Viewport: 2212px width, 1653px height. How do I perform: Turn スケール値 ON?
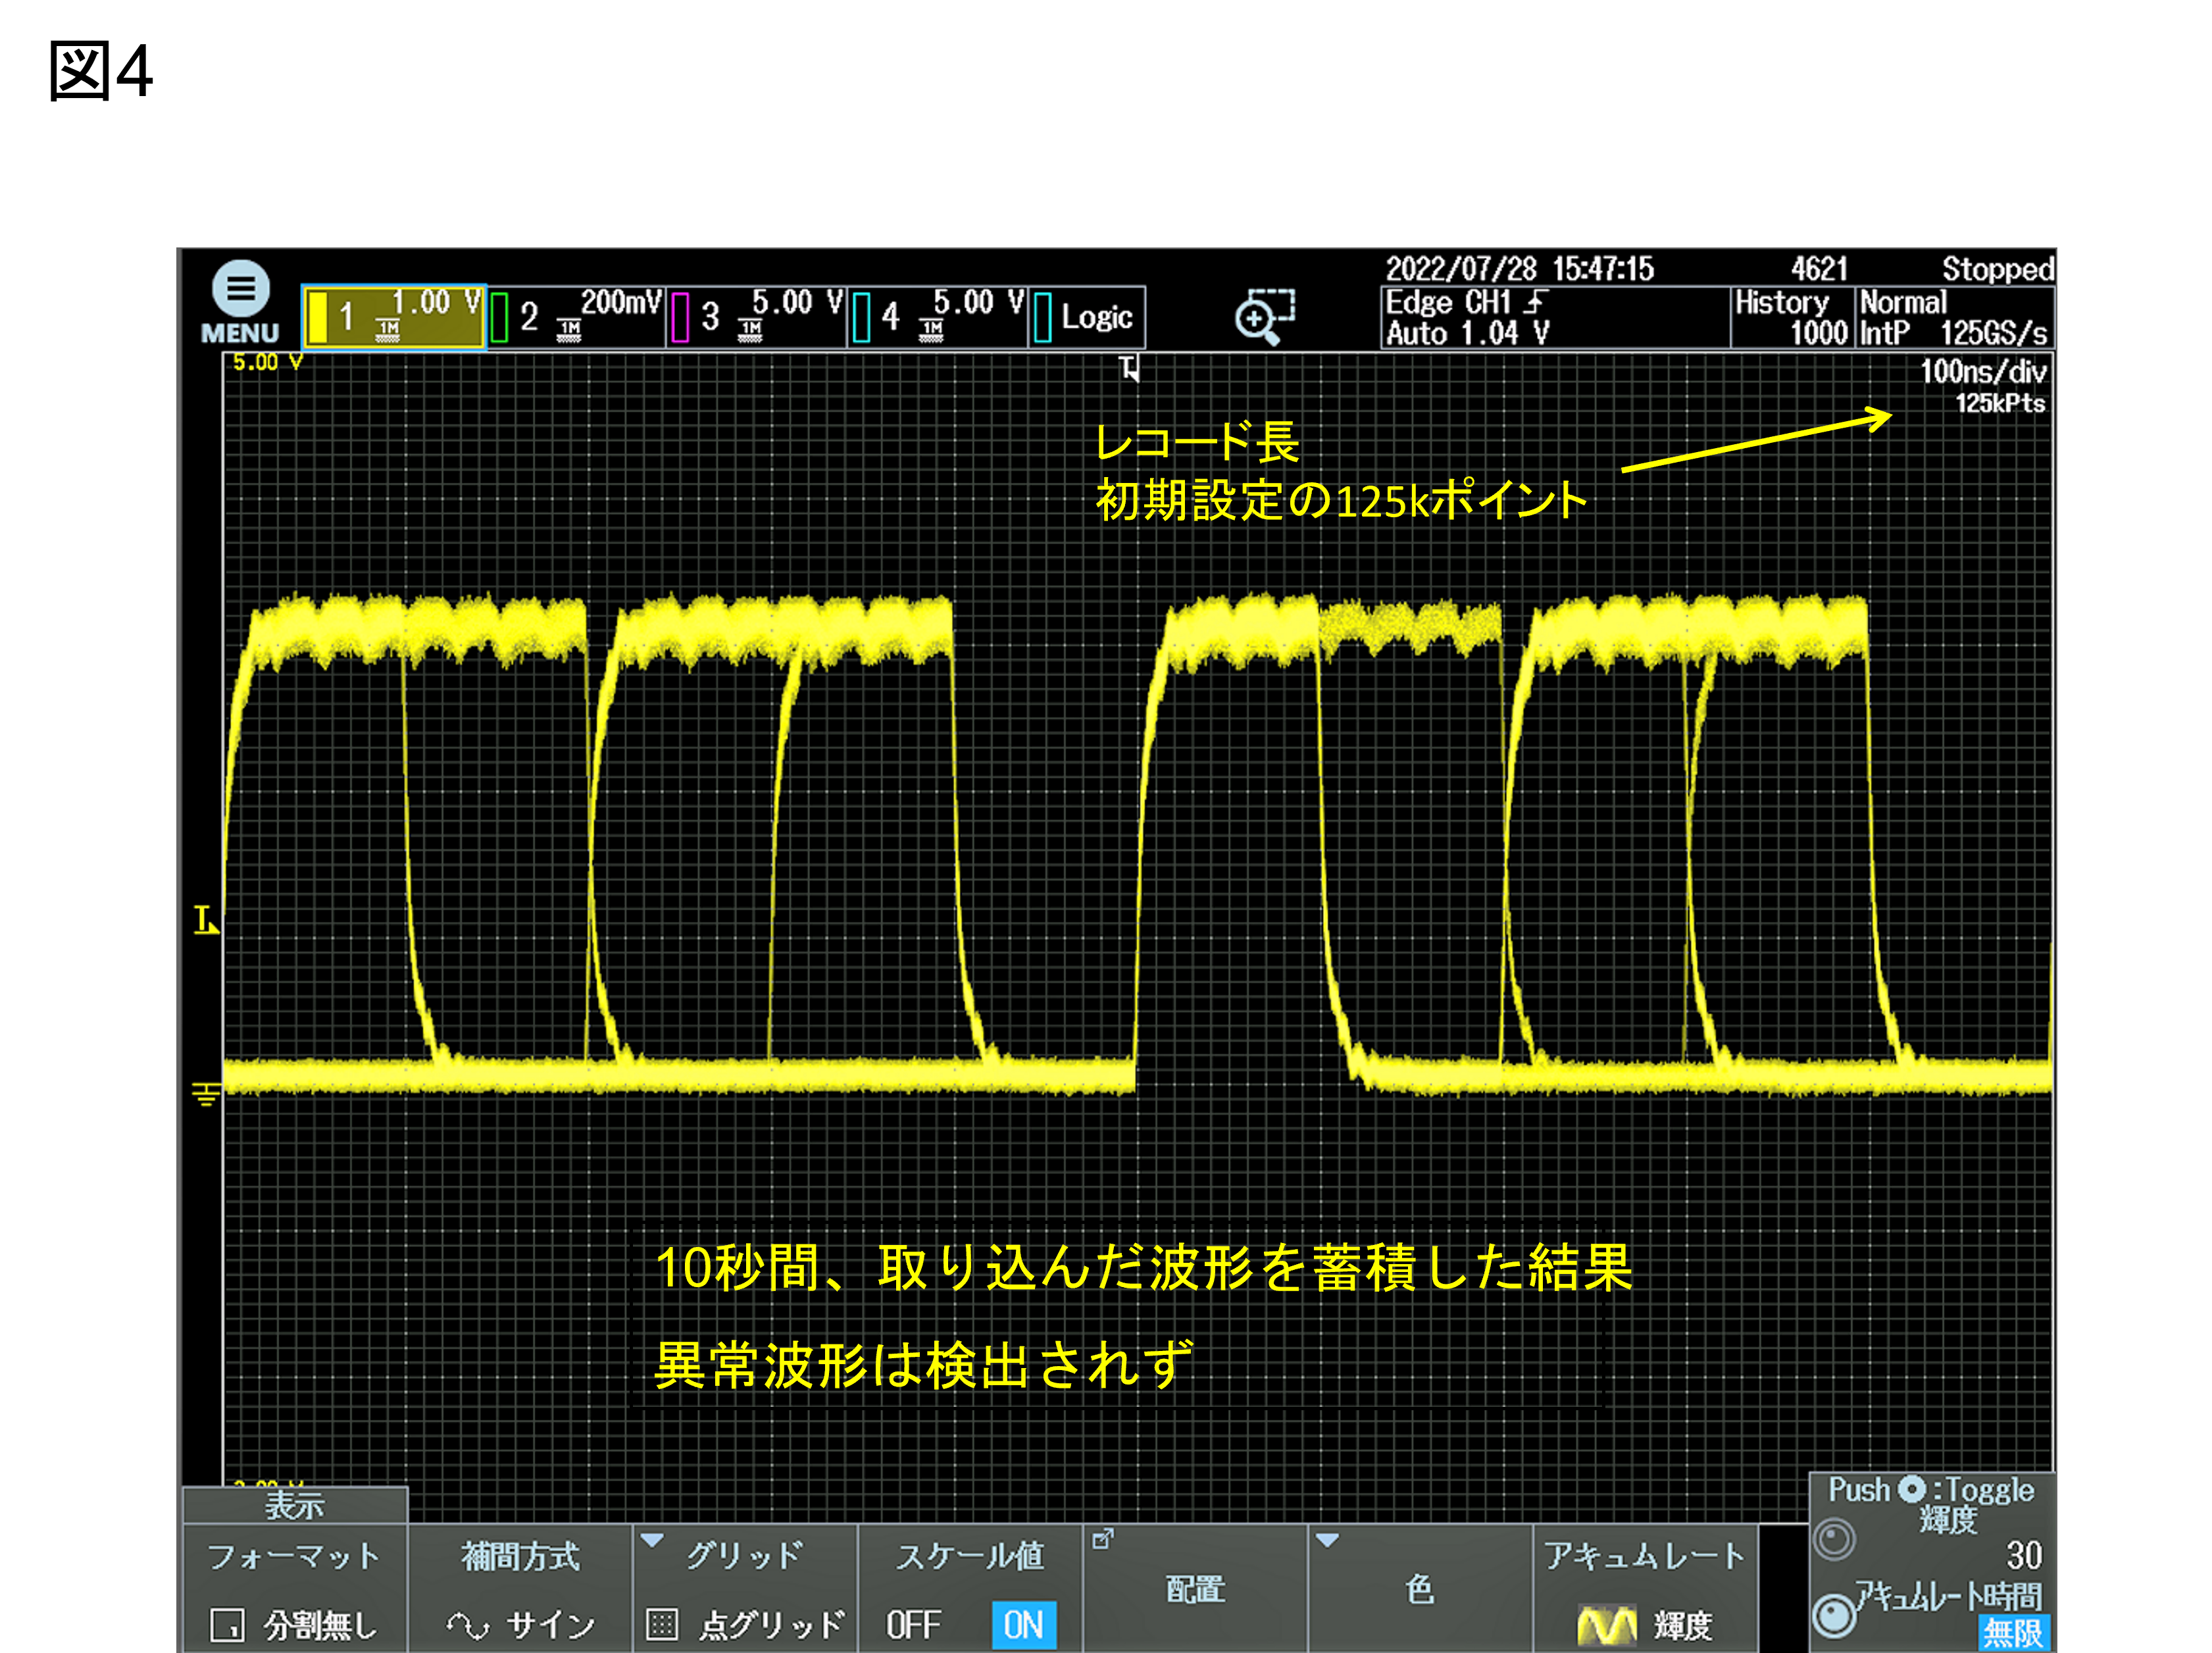click(x=1024, y=1625)
